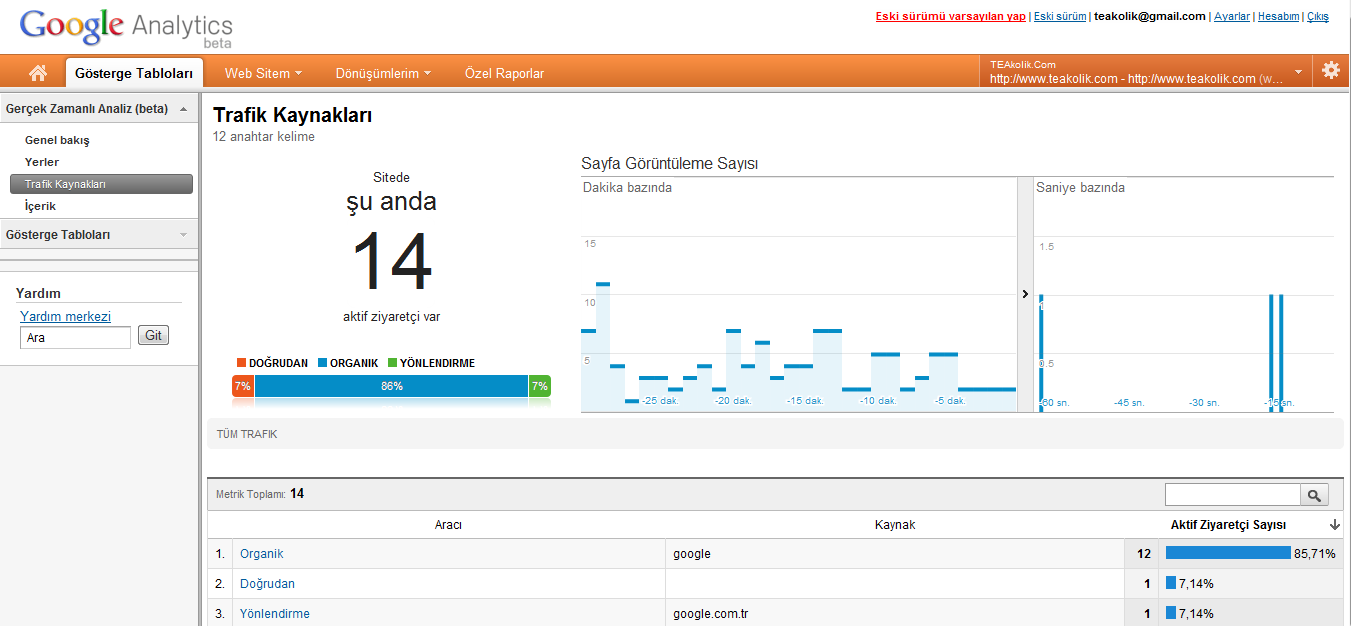Click the ORGANIK legend label
Viewport: 1351px width, 626px height.
[x=354, y=363]
